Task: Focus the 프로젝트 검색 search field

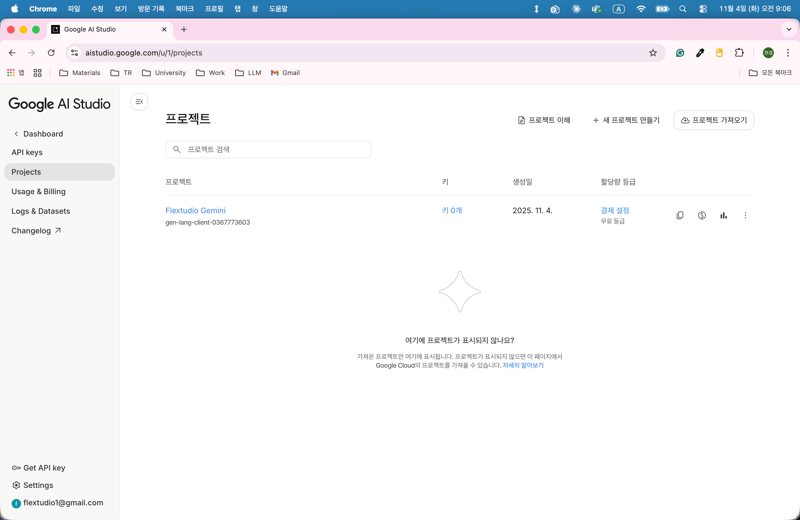Action: 268,150
